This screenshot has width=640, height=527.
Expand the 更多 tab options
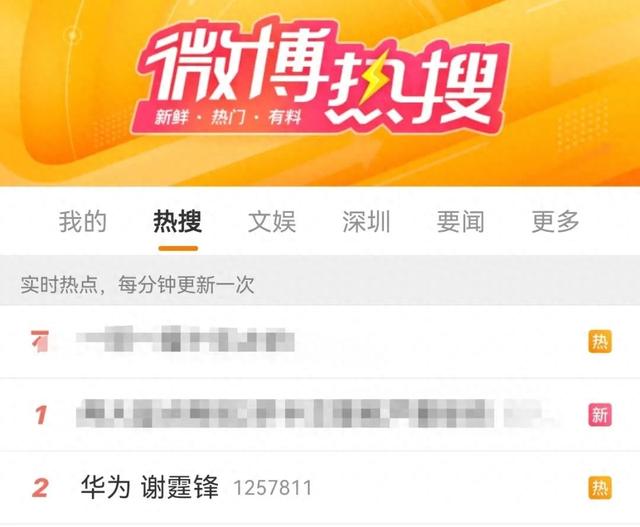pyautogui.click(x=555, y=222)
